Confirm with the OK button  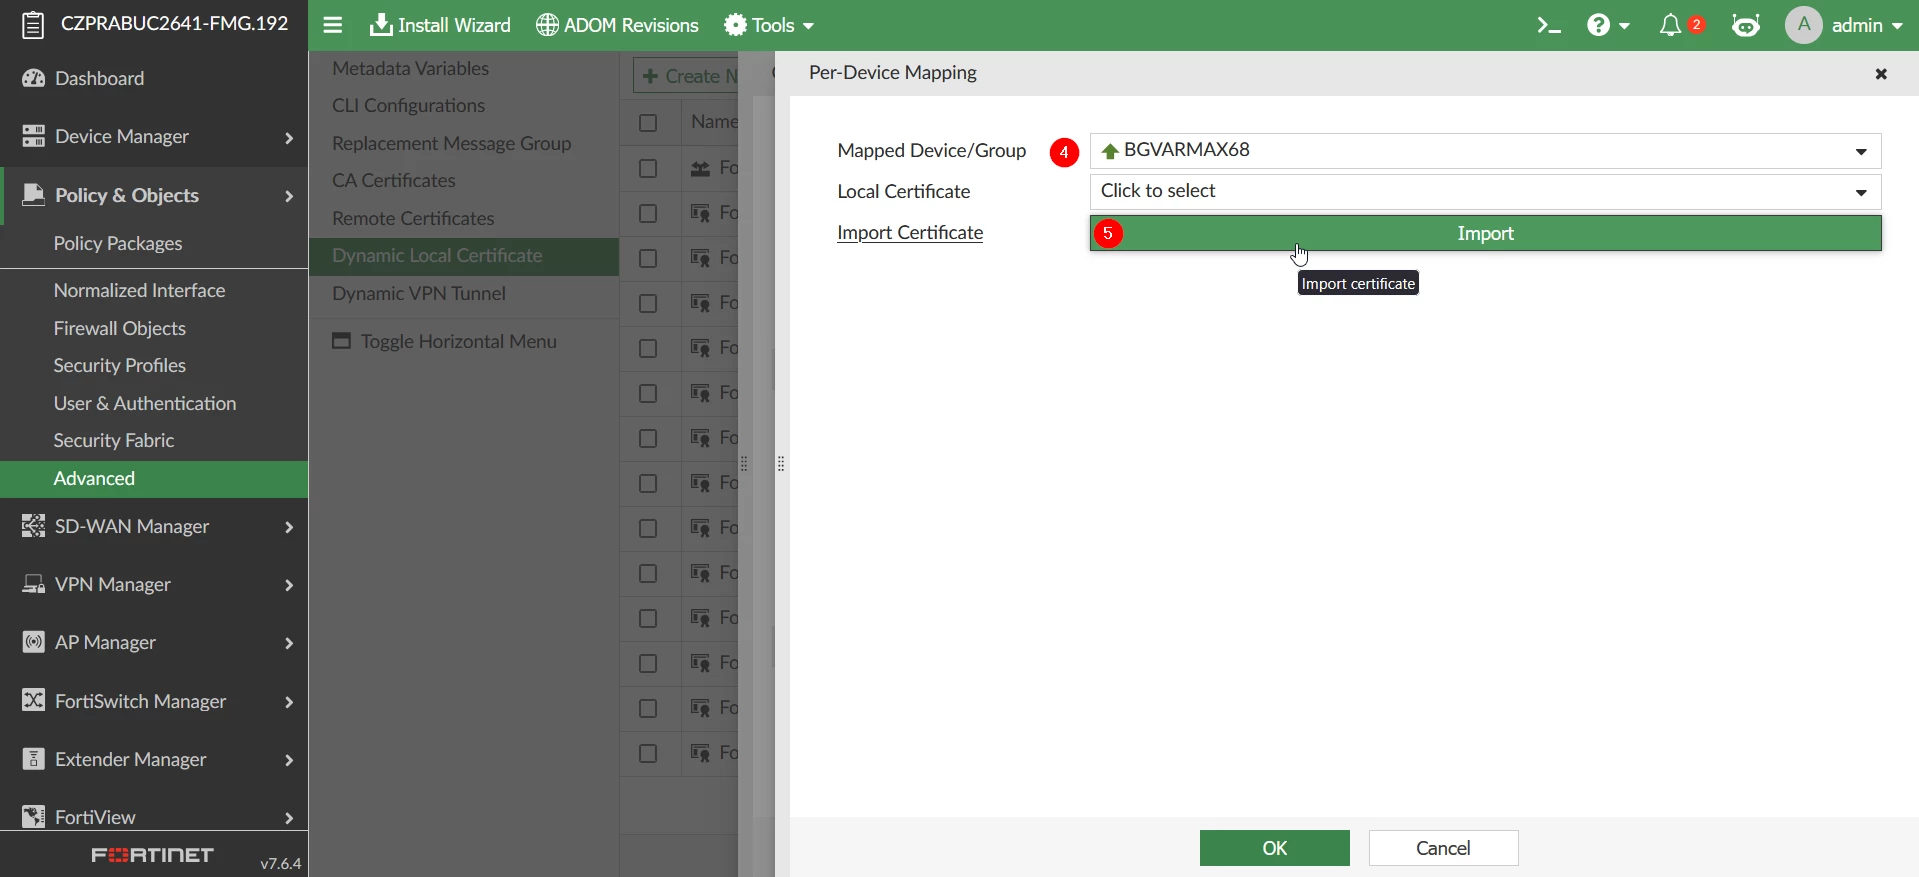click(x=1275, y=848)
